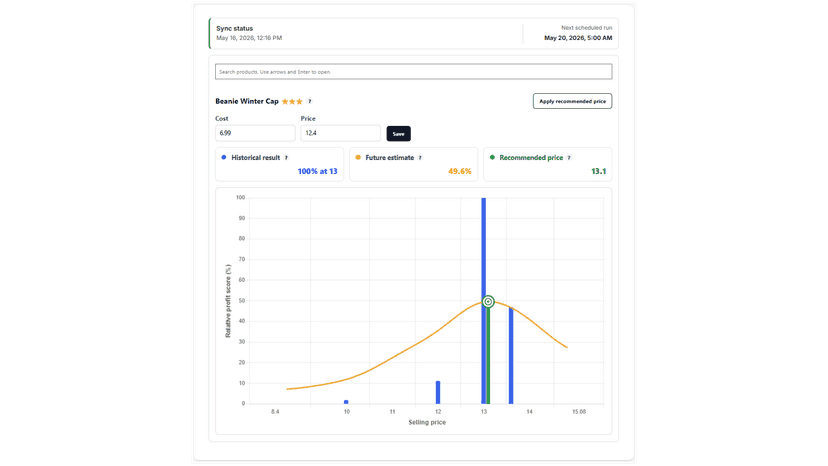
Task: Click the 'Beanie Winter Cap' product title
Action: 247,101
